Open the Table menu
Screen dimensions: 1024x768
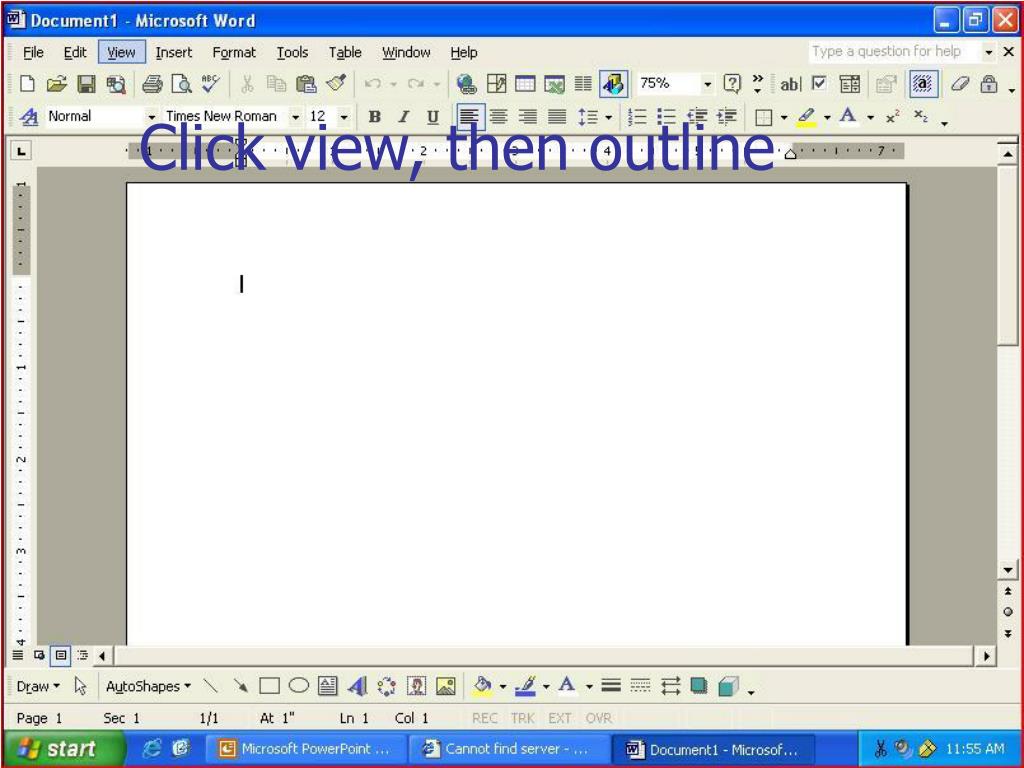click(345, 52)
